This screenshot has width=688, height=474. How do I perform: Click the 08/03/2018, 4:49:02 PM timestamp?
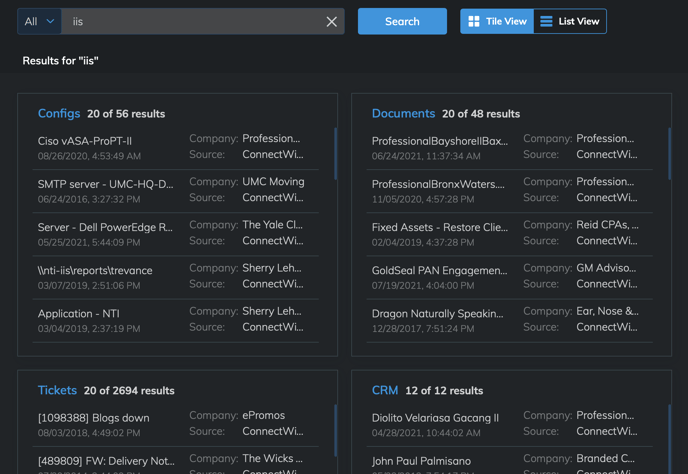tap(89, 433)
